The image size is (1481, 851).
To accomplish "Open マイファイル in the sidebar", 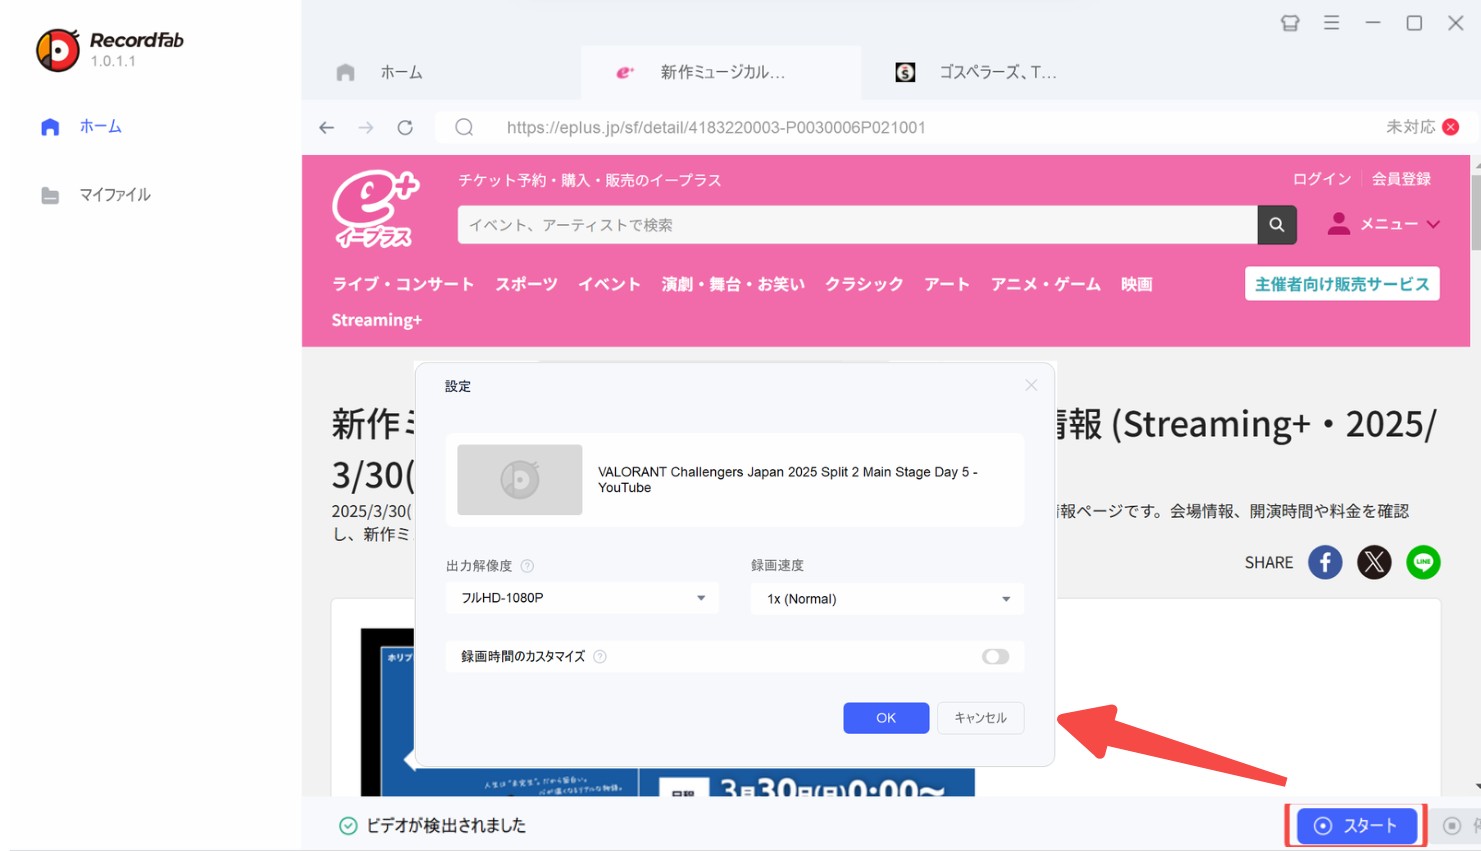I will pos(96,195).
